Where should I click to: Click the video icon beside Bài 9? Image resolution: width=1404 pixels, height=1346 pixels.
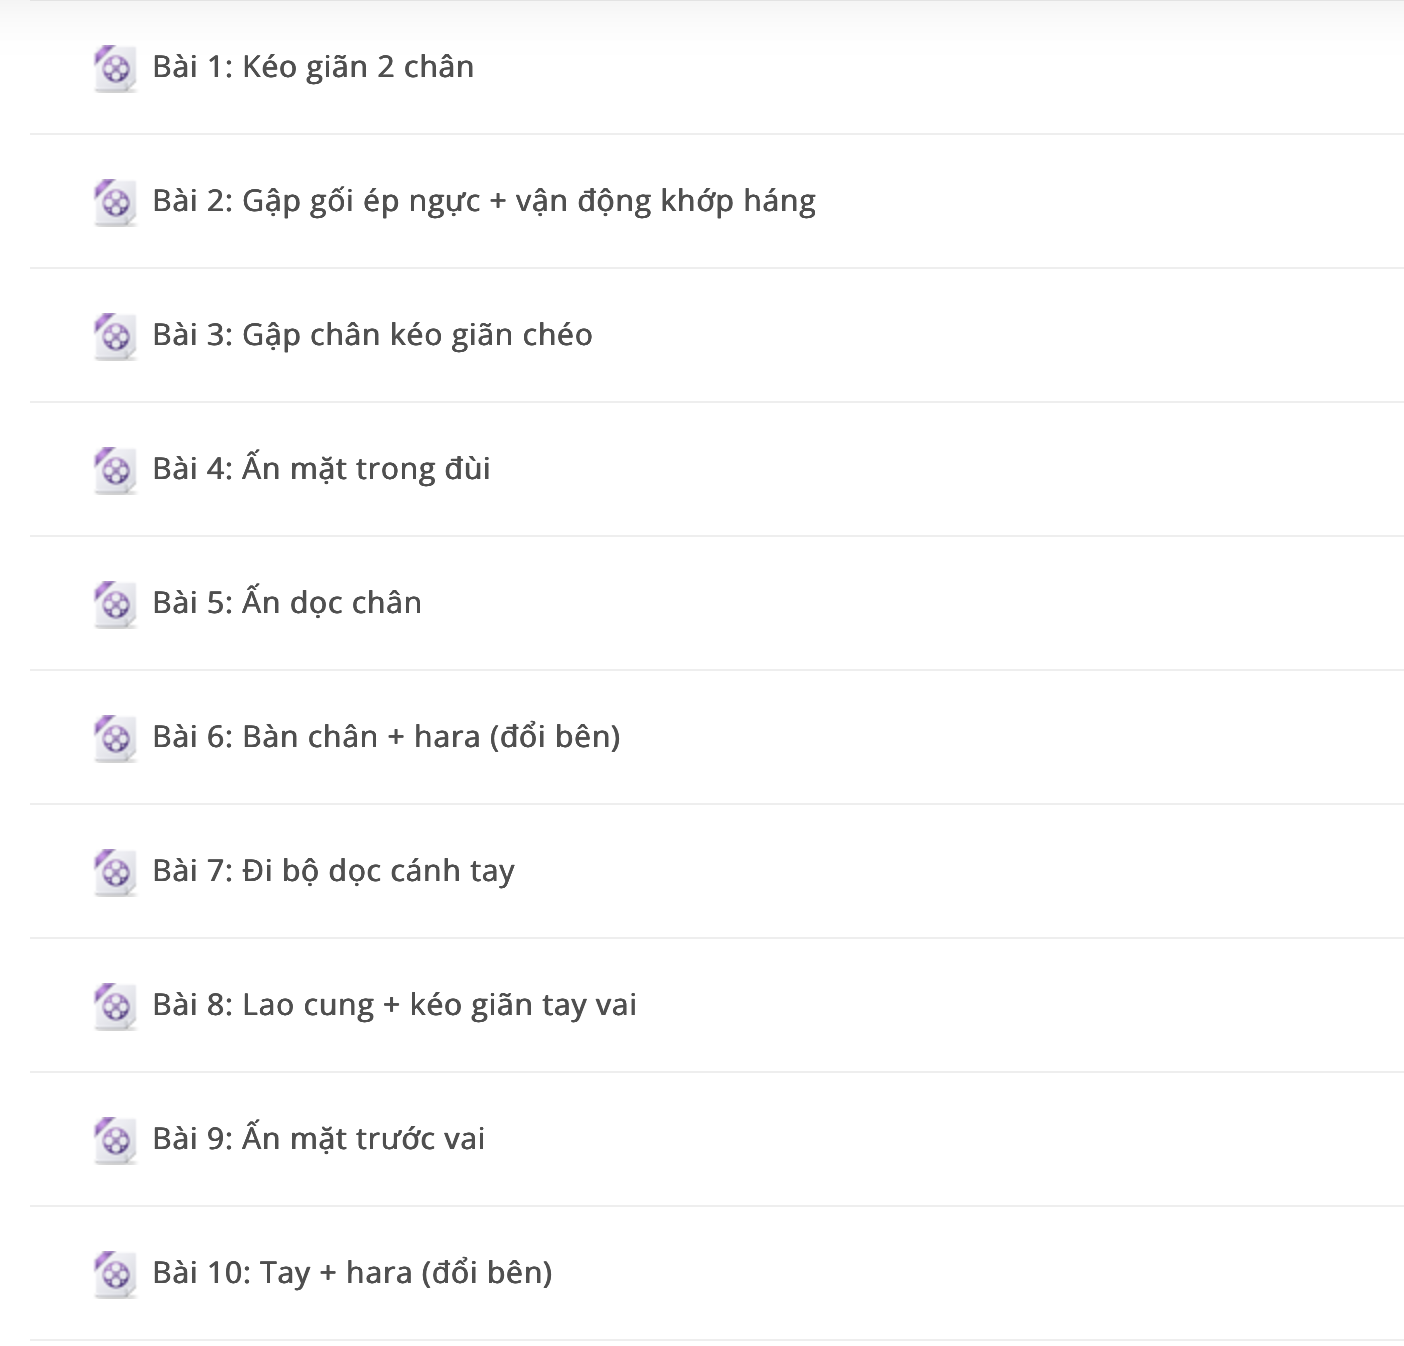click(x=115, y=1141)
